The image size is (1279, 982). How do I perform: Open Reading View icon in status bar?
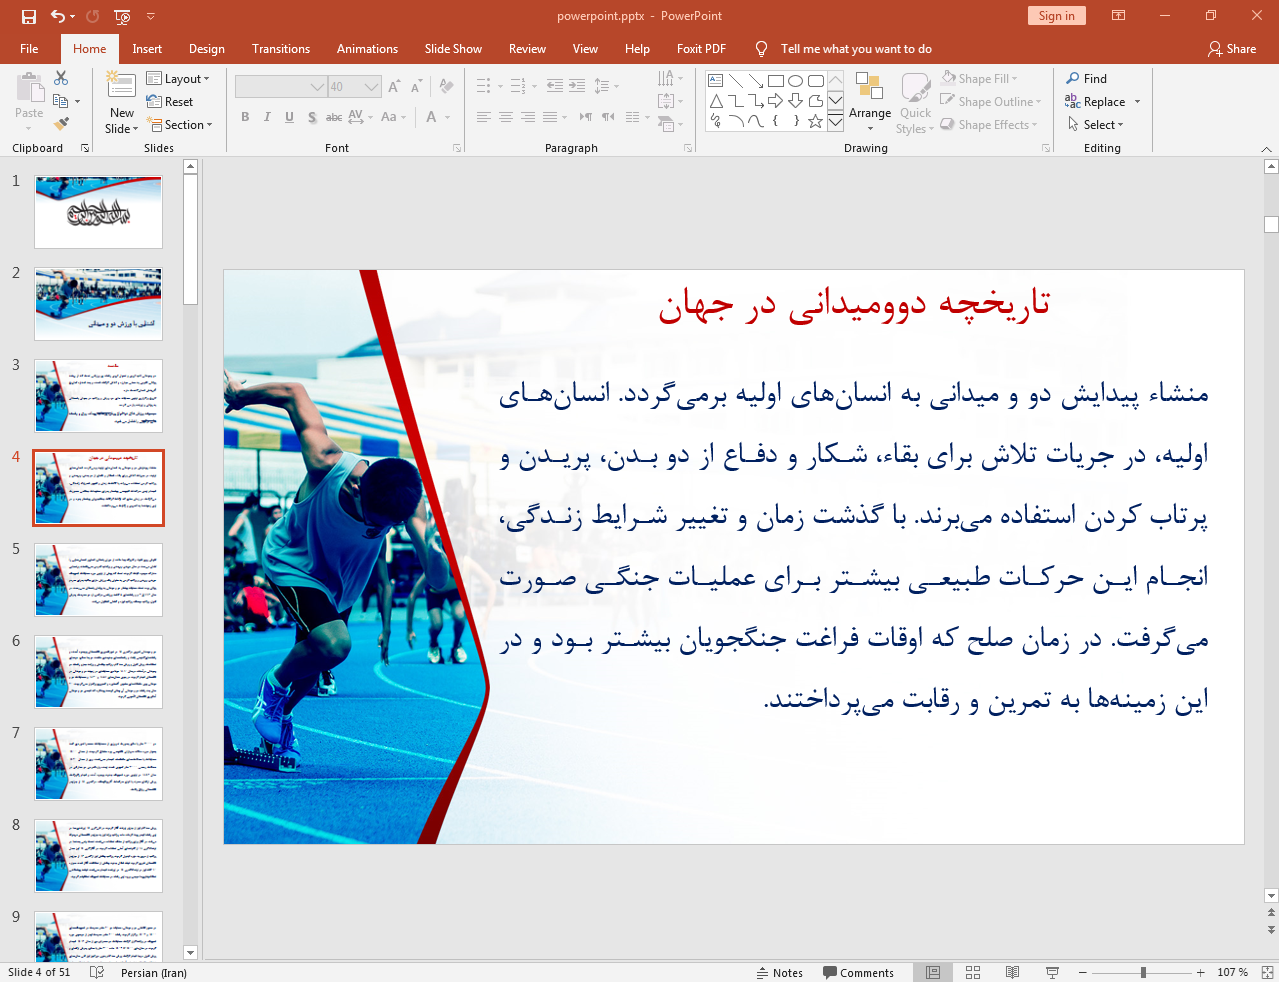(x=1012, y=972)
